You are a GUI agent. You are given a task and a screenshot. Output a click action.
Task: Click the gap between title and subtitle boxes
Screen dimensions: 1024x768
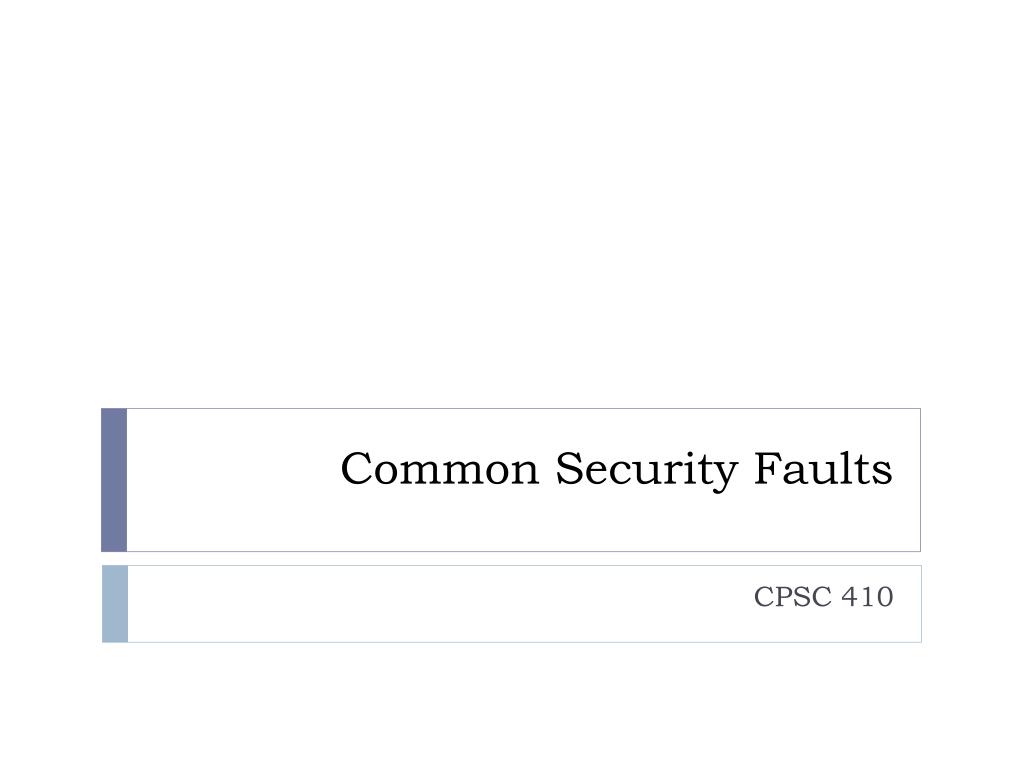click(512, 559)
